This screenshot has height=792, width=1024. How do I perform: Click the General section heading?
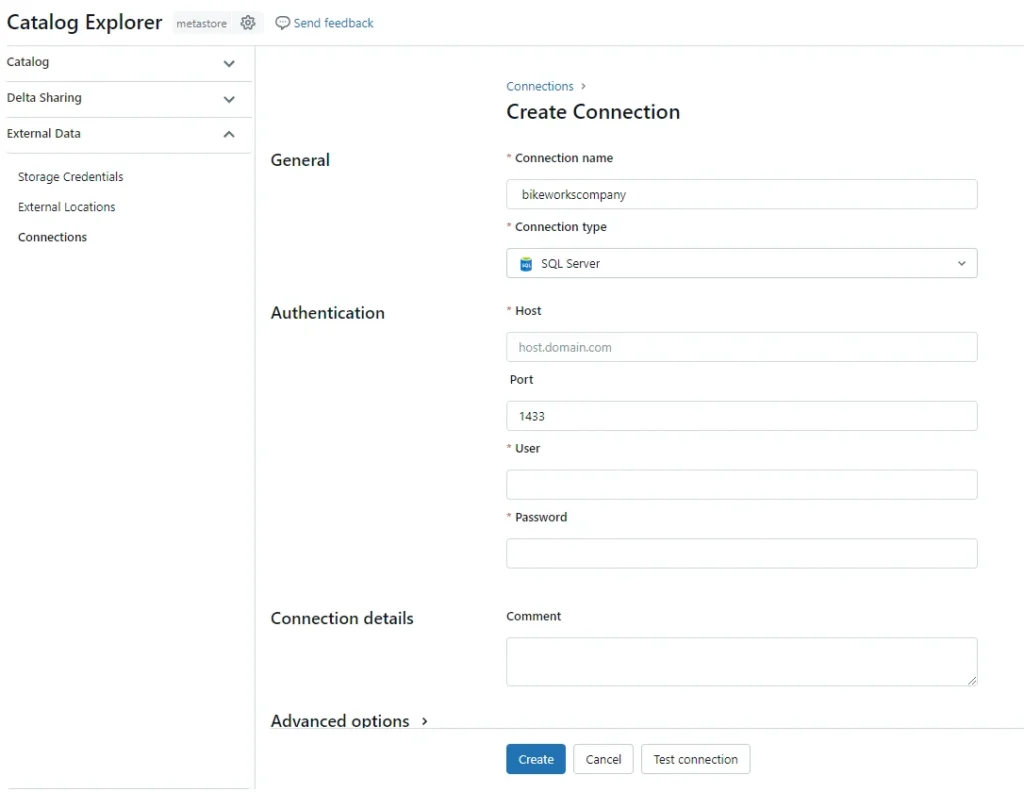coord(300,160)
